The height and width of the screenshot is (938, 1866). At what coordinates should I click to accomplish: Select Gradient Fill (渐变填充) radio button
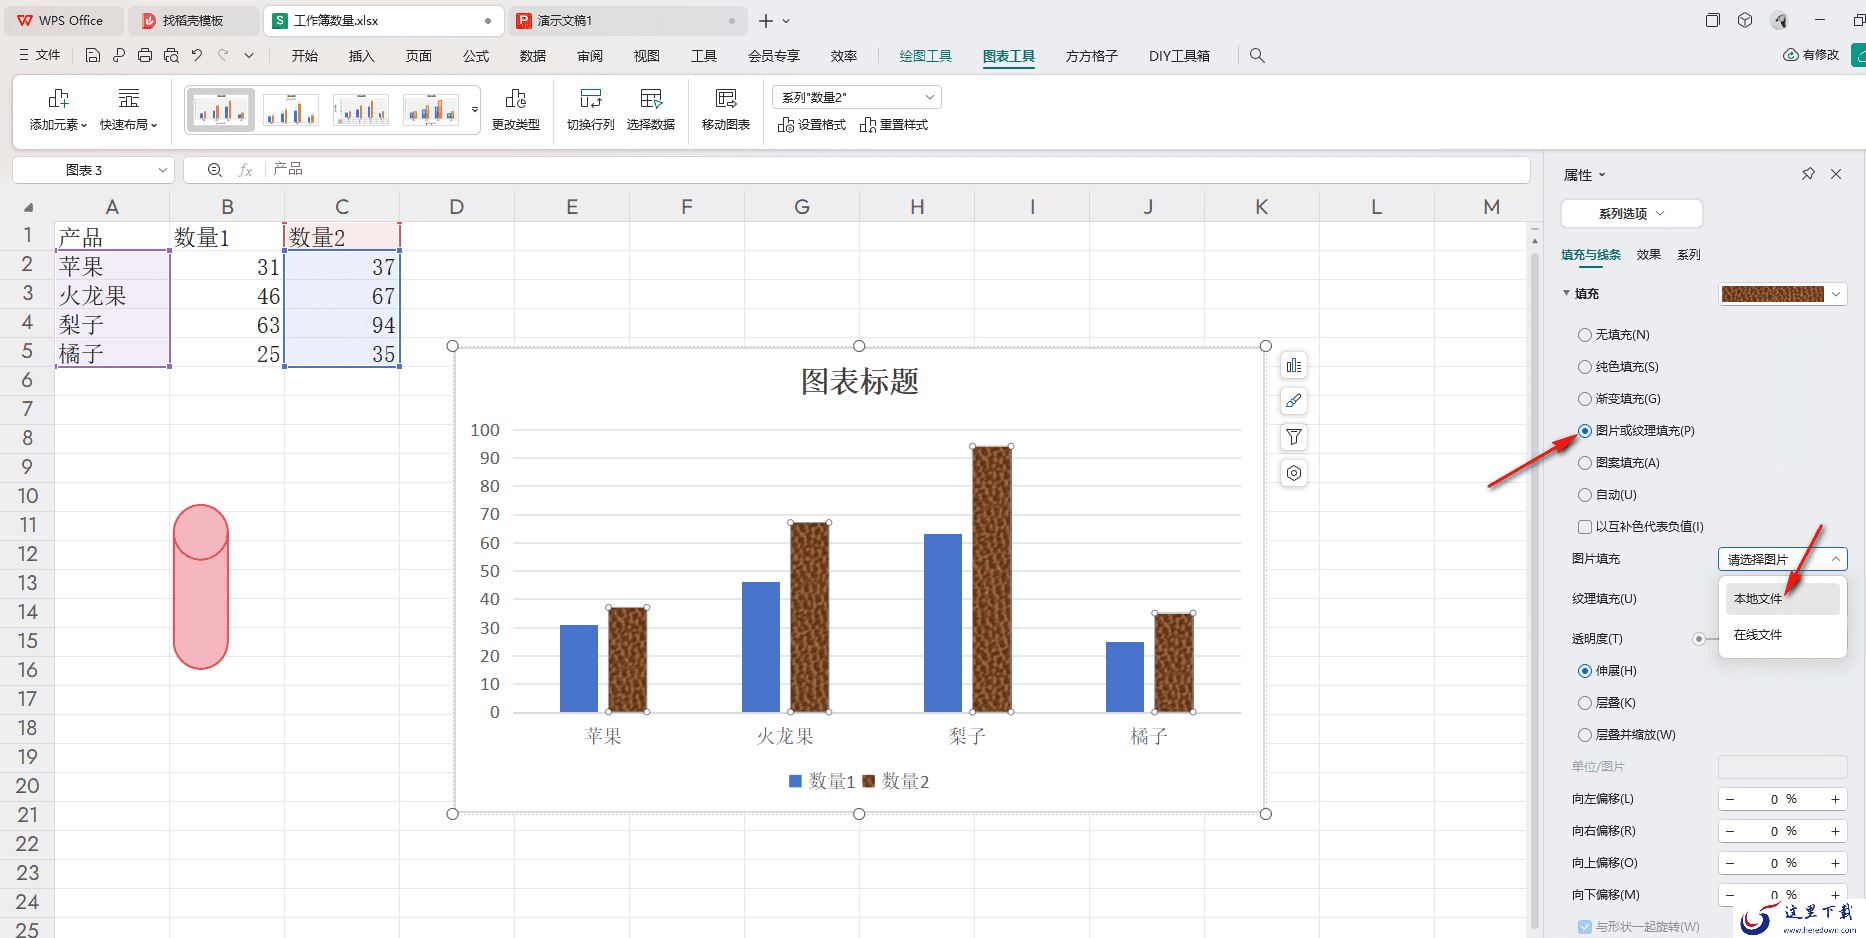(1585, 399)
